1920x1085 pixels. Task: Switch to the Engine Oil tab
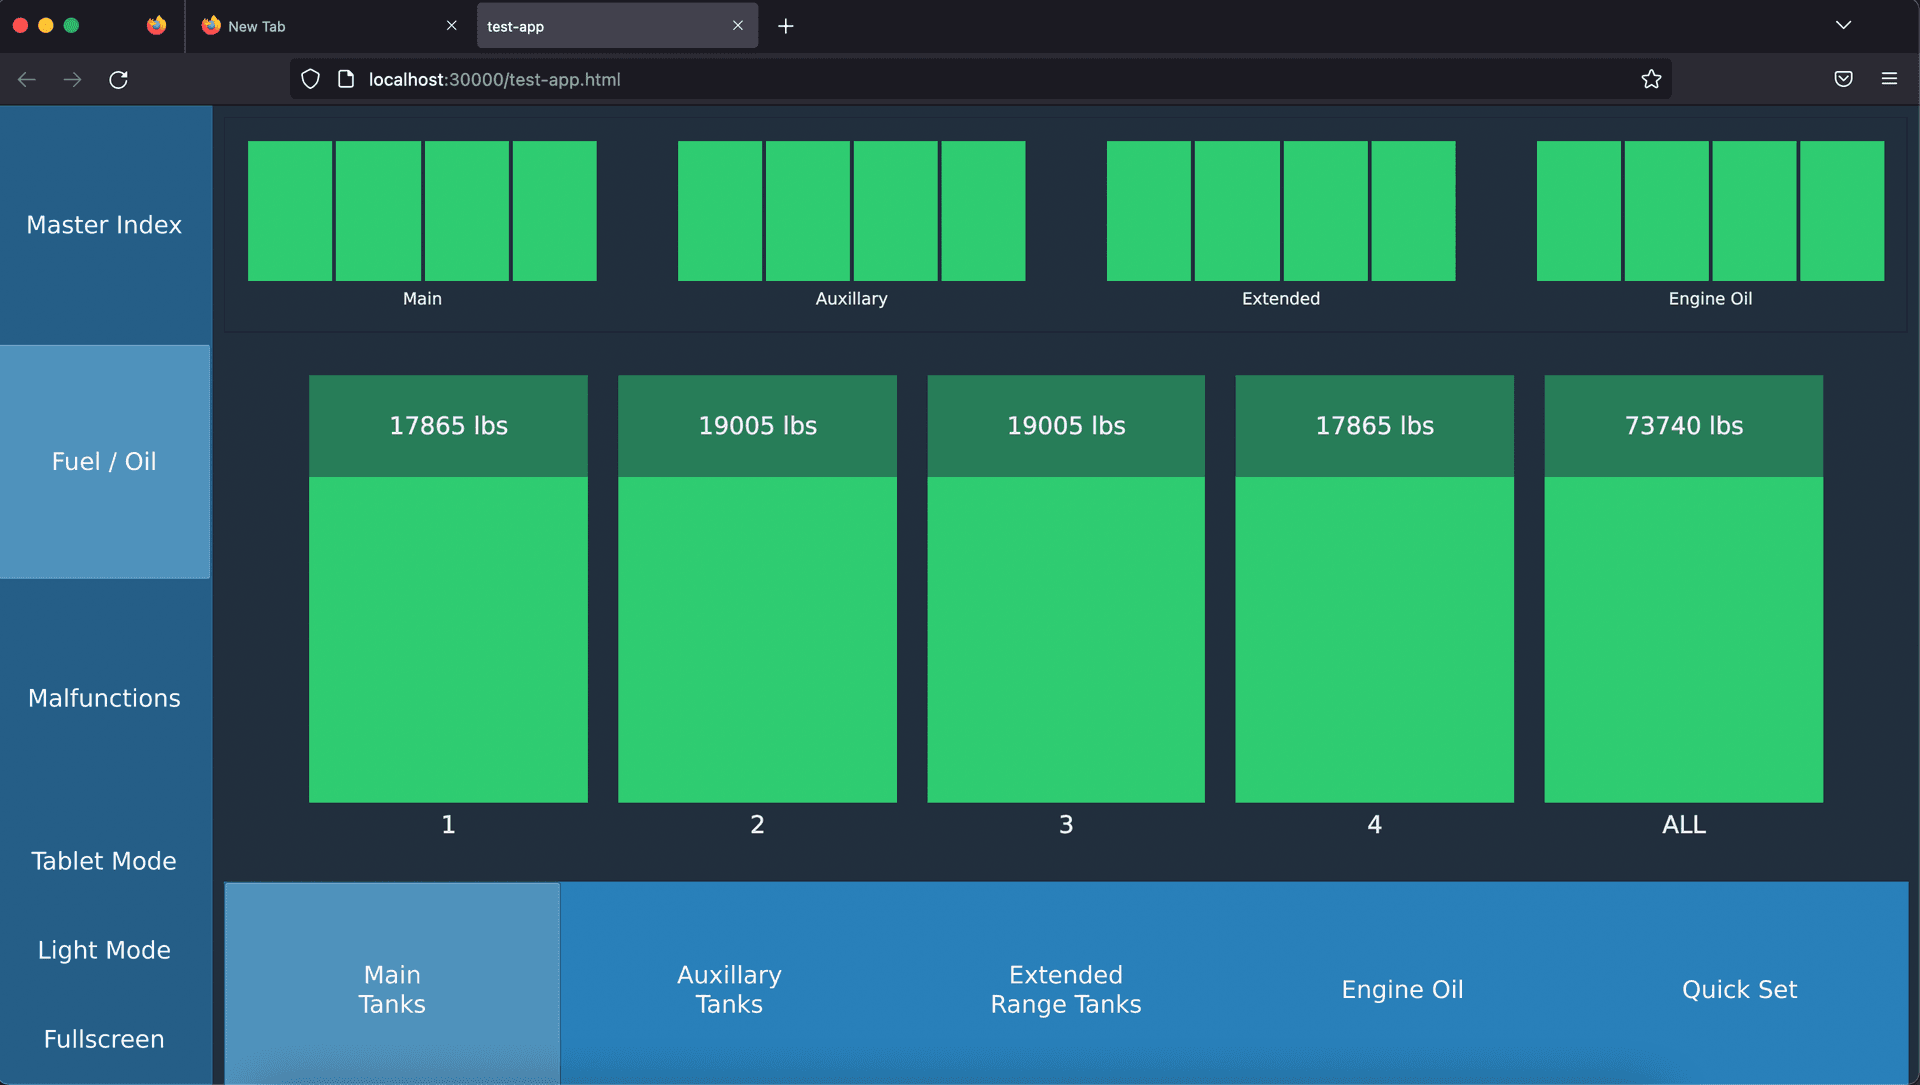[1402, 989]
